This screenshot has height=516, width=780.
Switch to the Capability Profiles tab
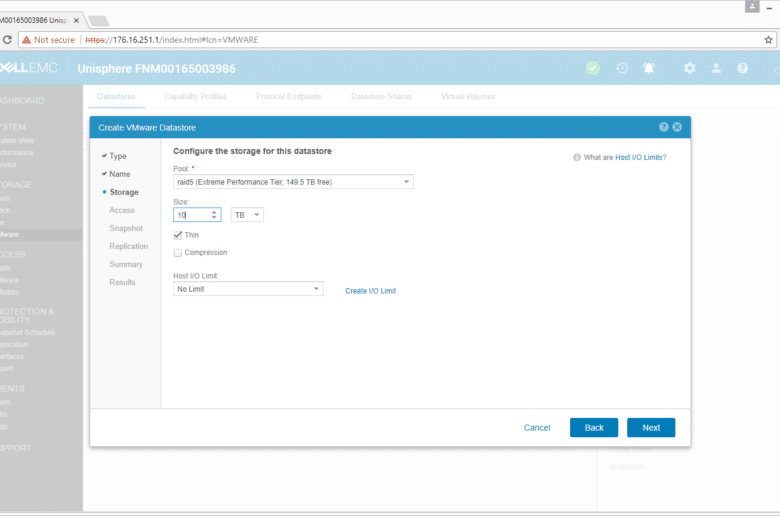click(195, 97)
